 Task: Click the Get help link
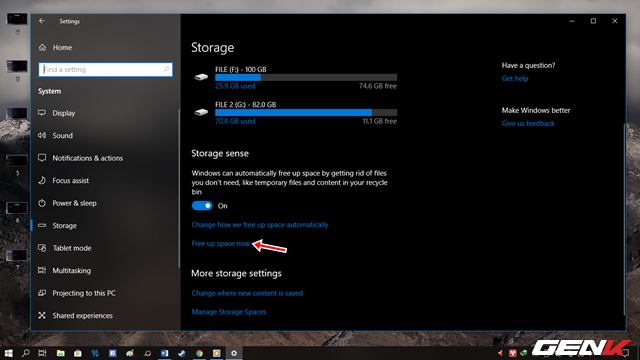coord(515,78)
